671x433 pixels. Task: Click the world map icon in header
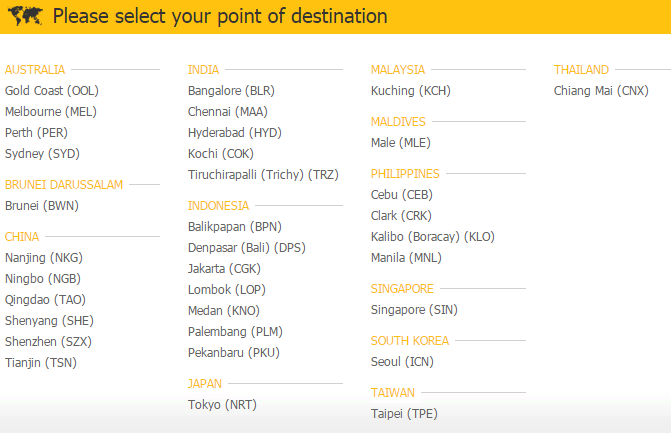click(25, 16)
